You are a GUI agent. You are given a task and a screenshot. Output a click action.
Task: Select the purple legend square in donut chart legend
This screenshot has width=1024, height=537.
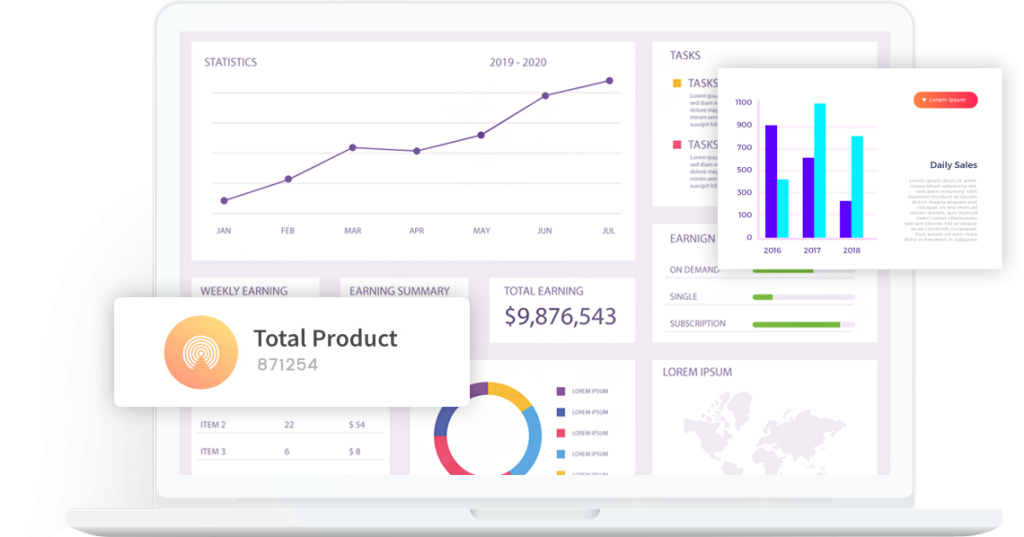pos(561,391)
